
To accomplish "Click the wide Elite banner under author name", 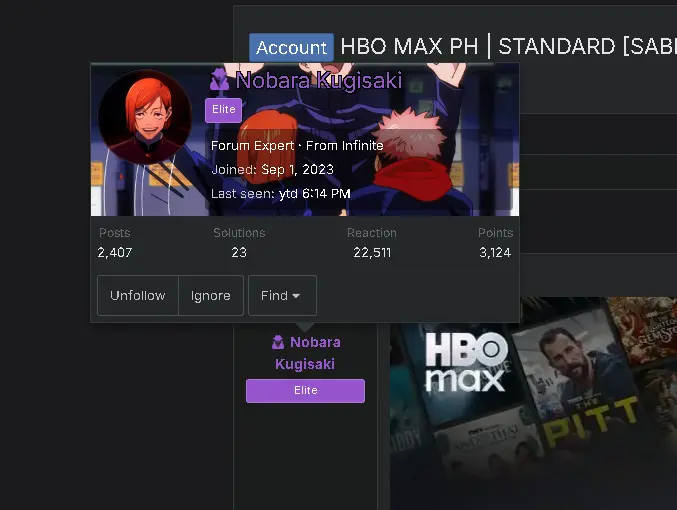I will pos(305,391).
